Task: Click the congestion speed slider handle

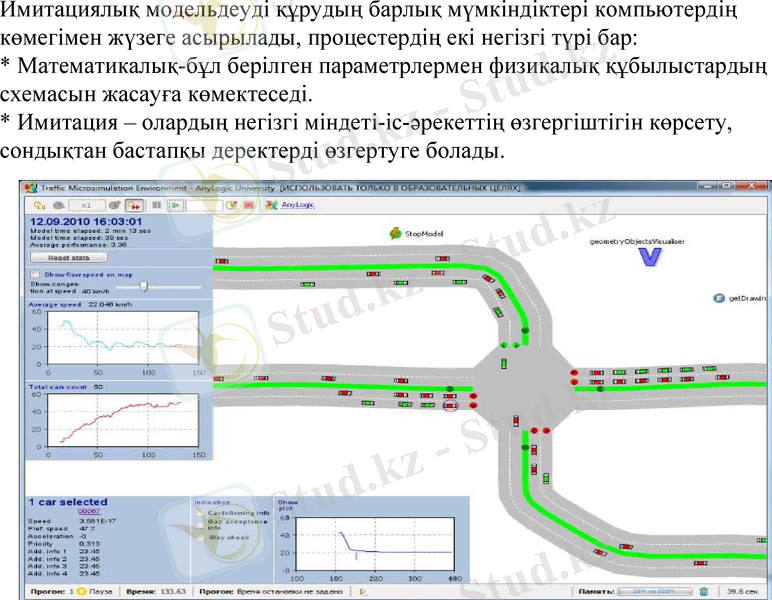Action: point(143,286)
